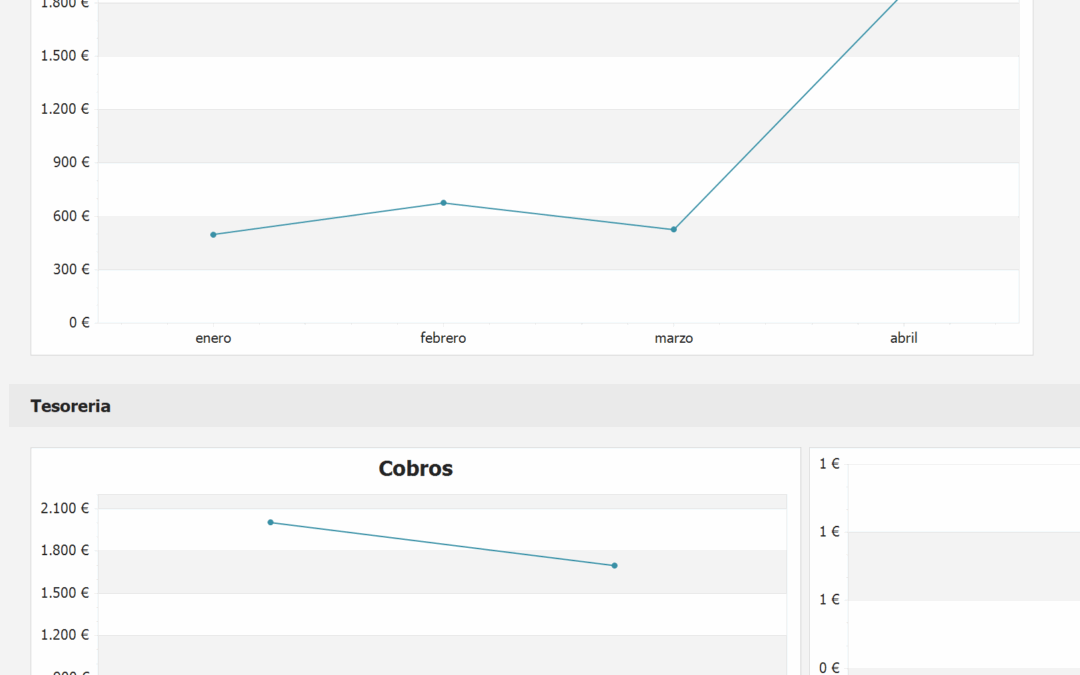The width and height of the screenshot is (1080, 675).
Task: Click the marzo x-axis label
Action: pos(674,338)
